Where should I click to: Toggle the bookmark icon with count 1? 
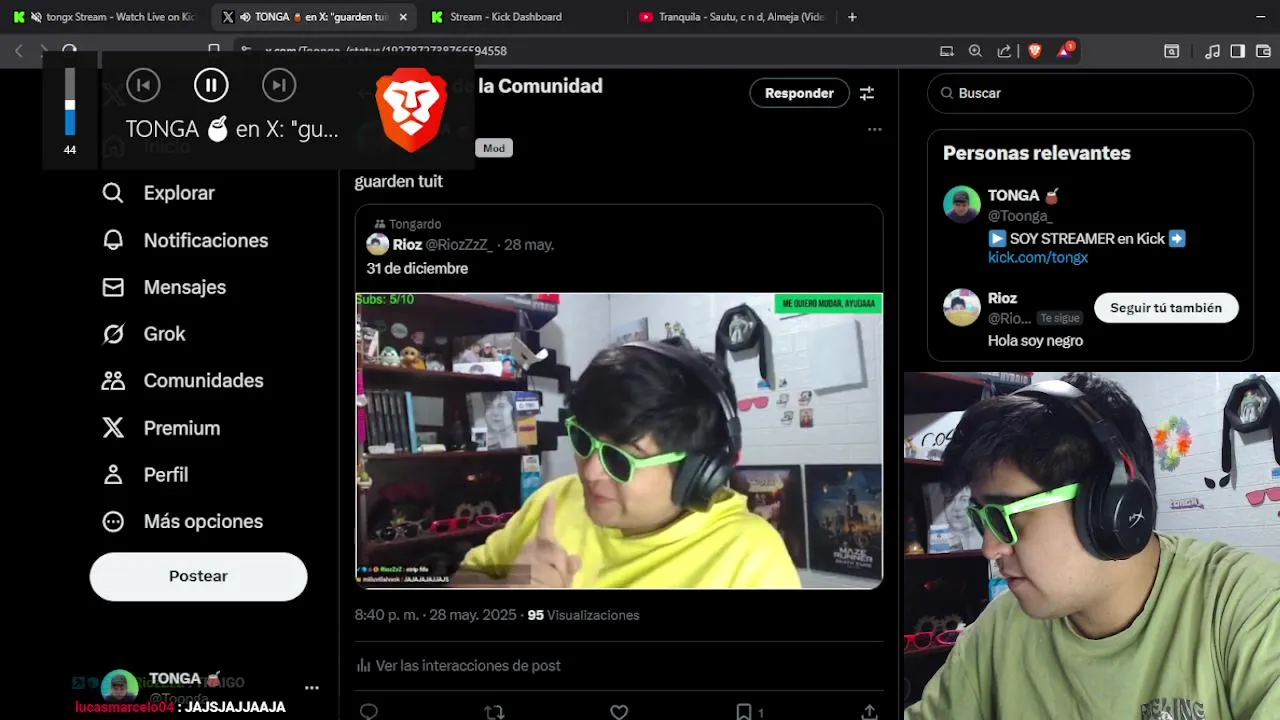pyautogui.click(x=744, y=712)
